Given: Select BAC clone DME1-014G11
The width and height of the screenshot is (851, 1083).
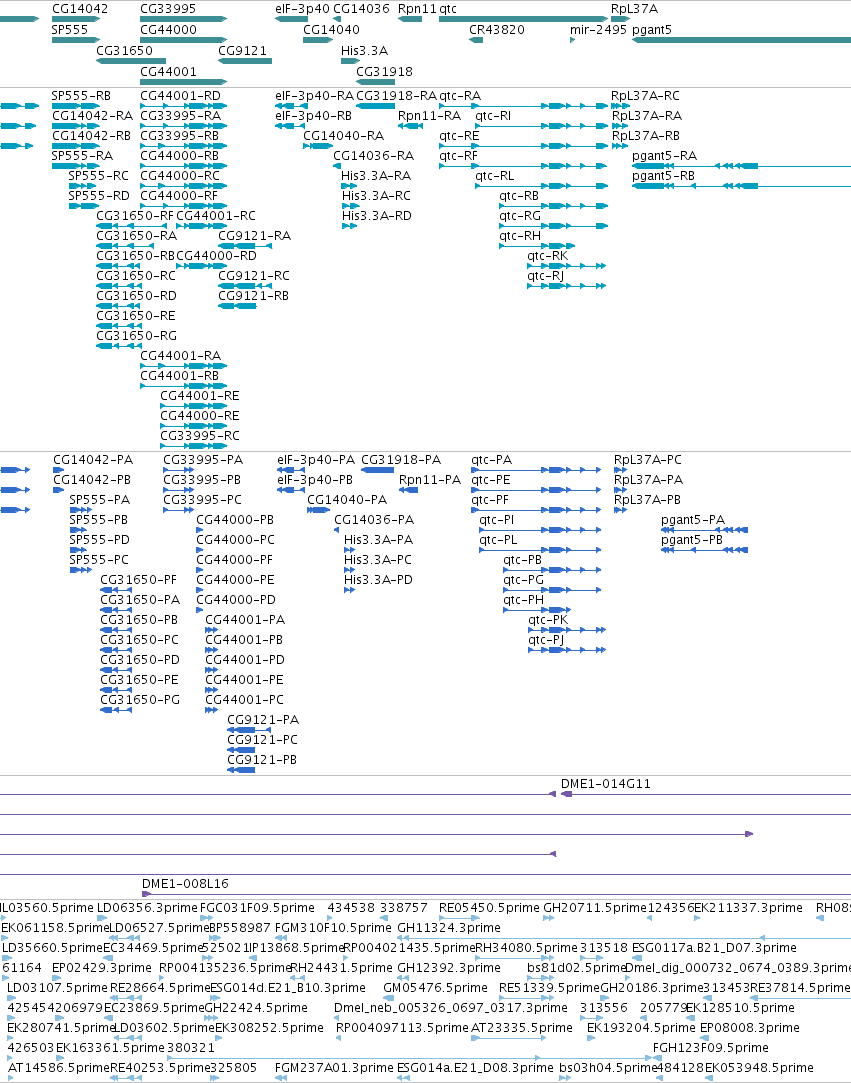Looking at the screenshot, I should click(606, 784).
